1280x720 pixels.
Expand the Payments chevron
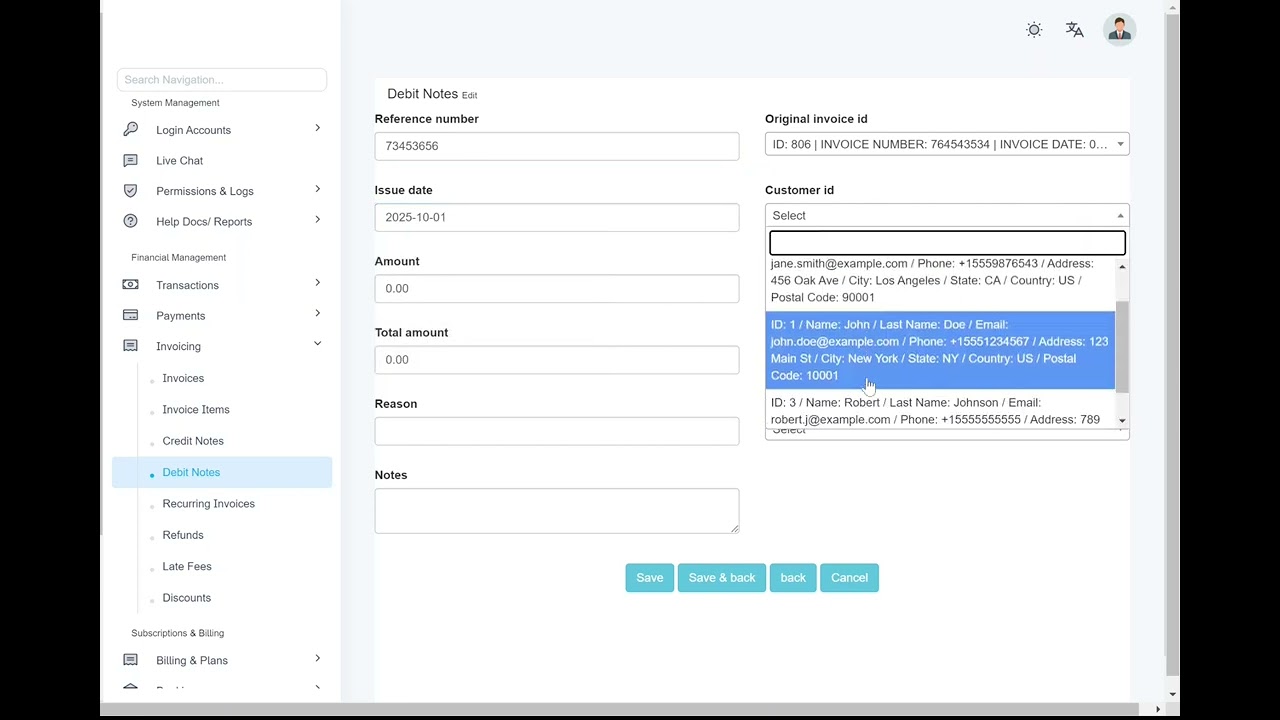(318, 314)
